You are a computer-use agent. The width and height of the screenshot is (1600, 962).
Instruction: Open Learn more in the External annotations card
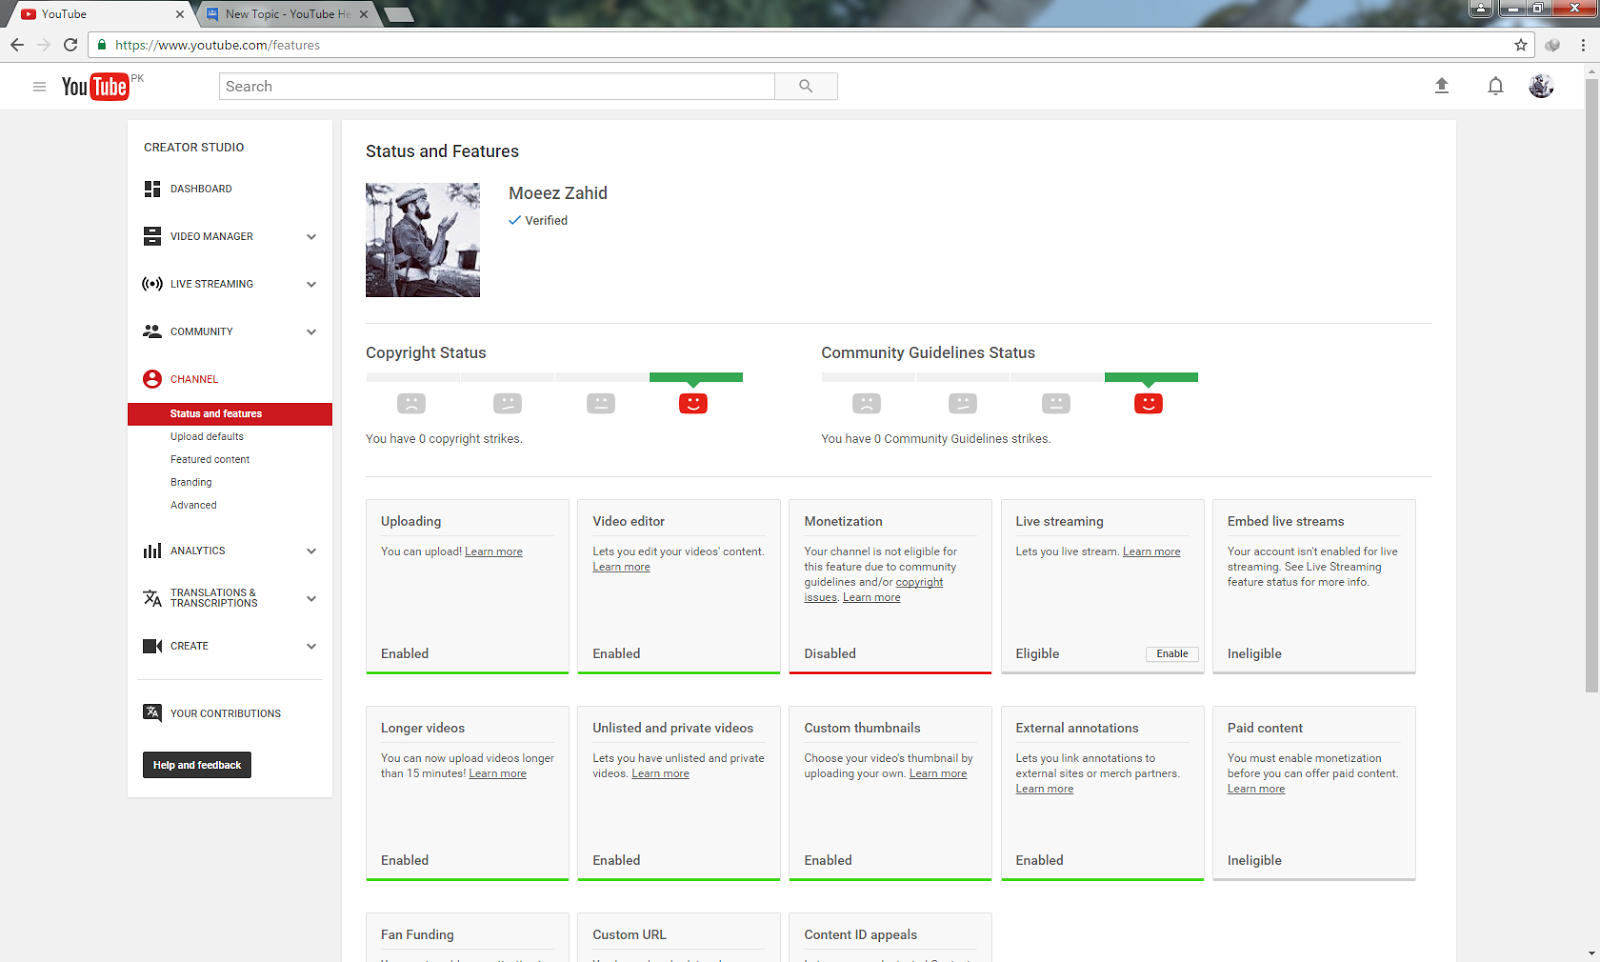click(1044, 789)
